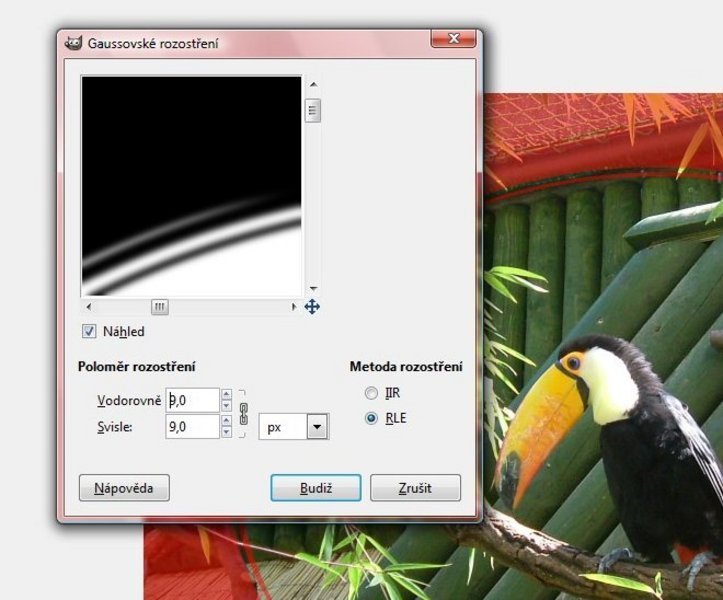Image resolution: width=723 pixels, height=600 pixels.
Task: Increase Svisle value with up arrow
Action: 226,420
